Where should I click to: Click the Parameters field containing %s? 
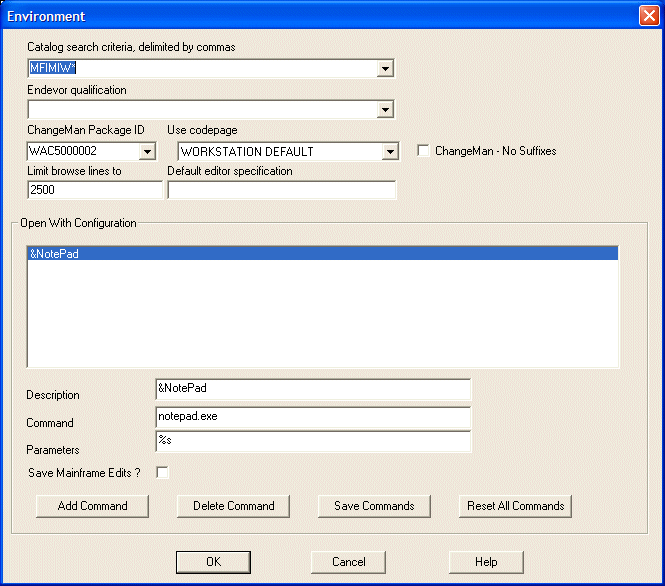[312, 441]
